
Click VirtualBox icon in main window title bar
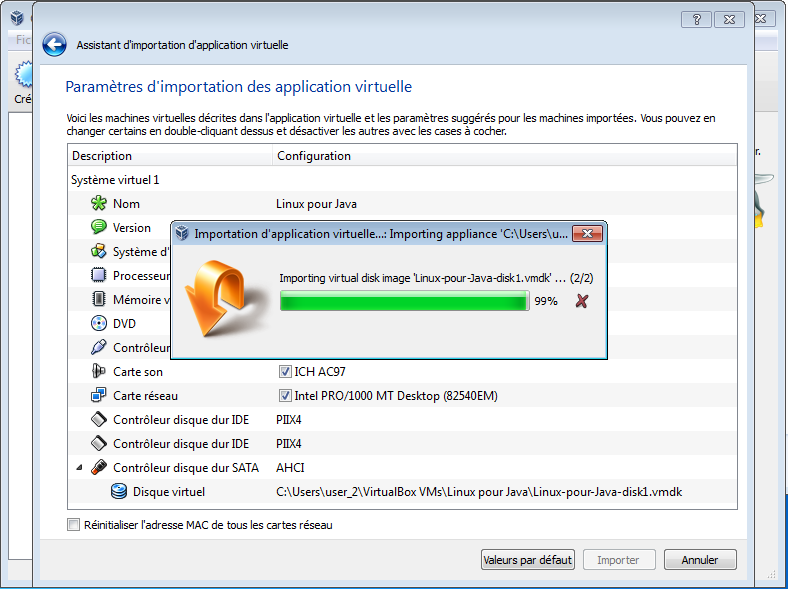17,18
